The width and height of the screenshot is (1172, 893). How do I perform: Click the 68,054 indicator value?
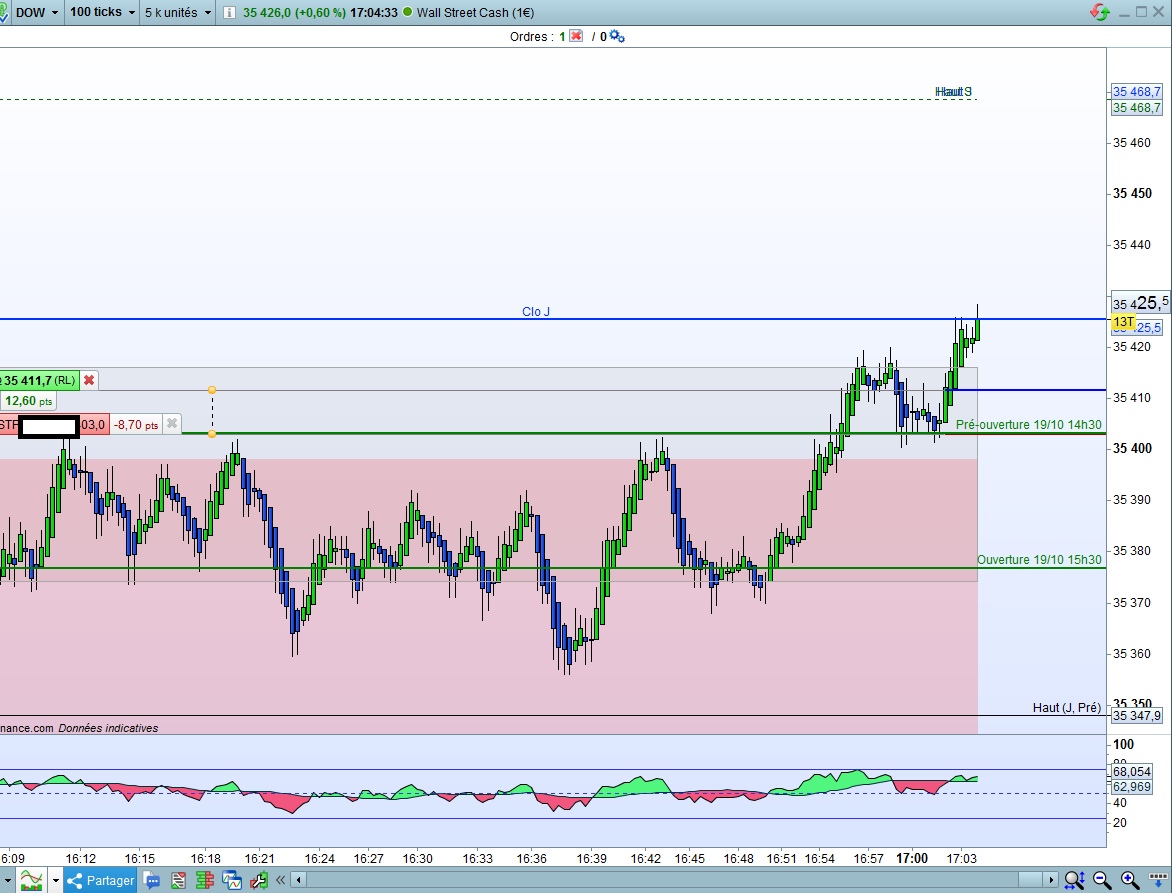1132,771
